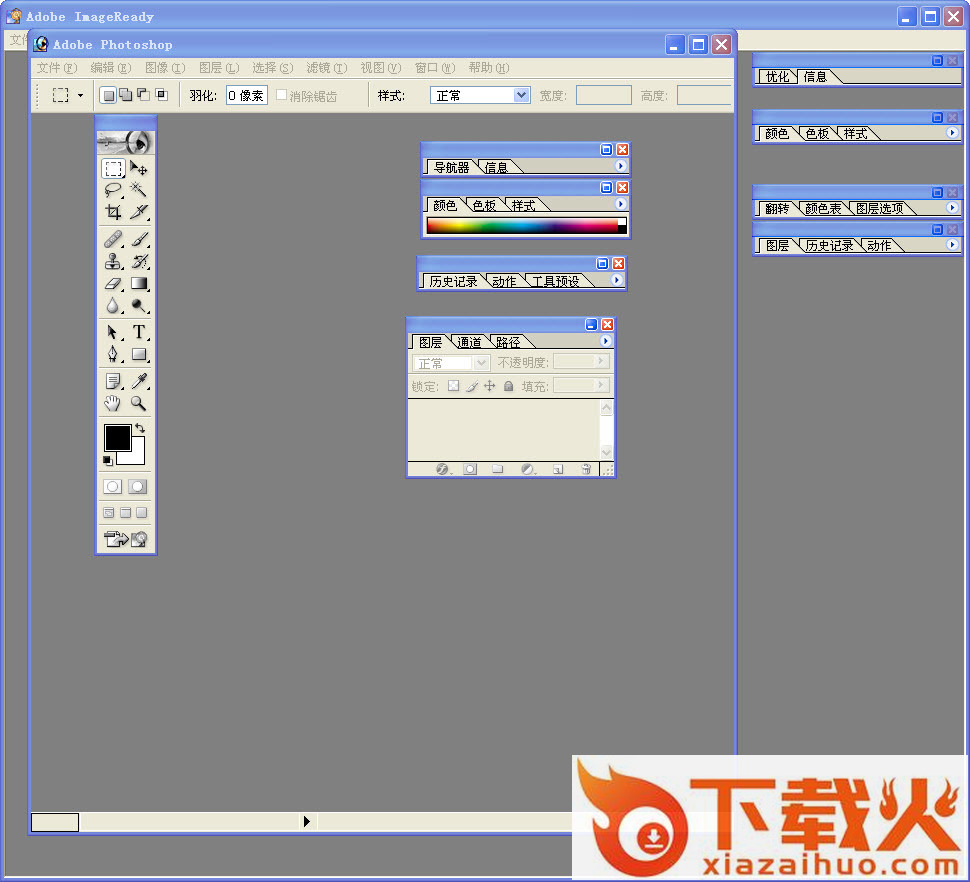
Task: Select the History Brush tool
Action: tap(139, 261)
